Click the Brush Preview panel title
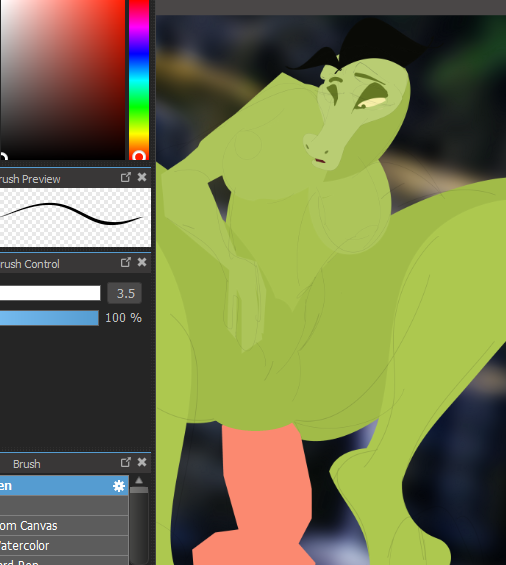Image resolution: width=506 pixels, height=565 pixels. tap(30, 179)
